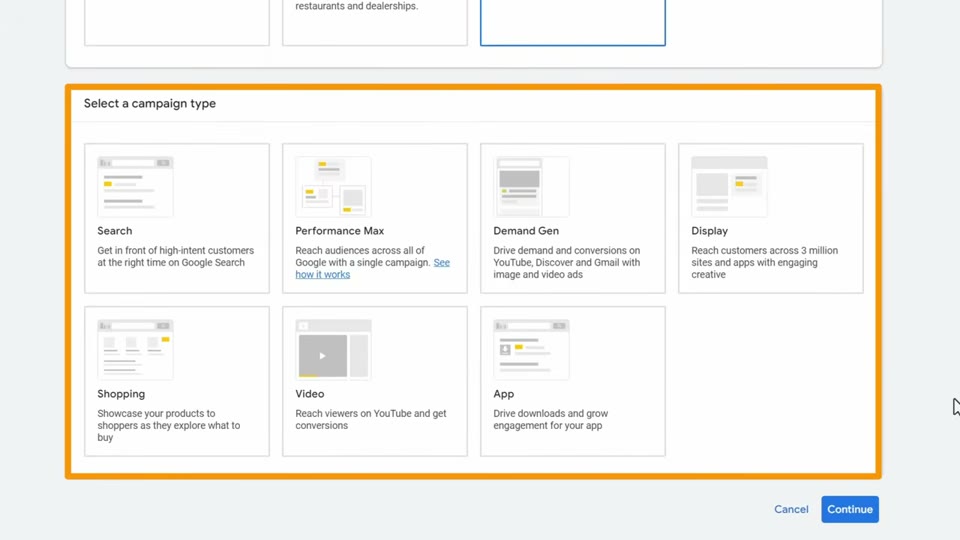Pick the App title text
Screen dimensions: 960x540
[504, 394]
